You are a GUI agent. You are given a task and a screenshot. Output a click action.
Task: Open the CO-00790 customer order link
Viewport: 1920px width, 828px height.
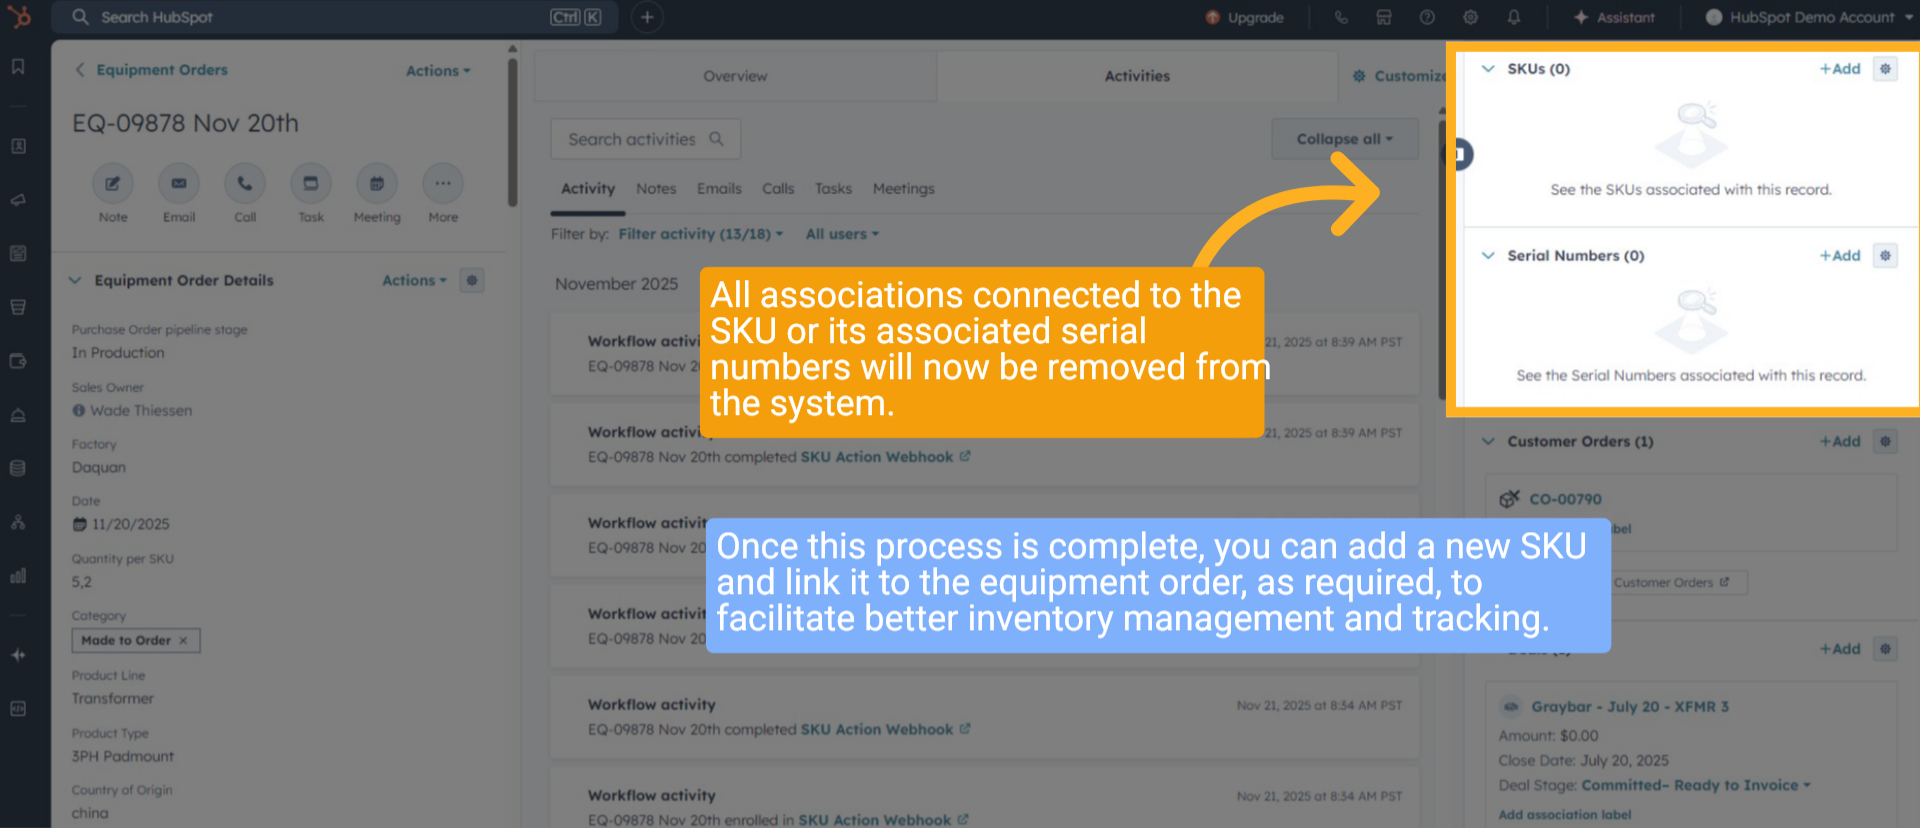1565,499
